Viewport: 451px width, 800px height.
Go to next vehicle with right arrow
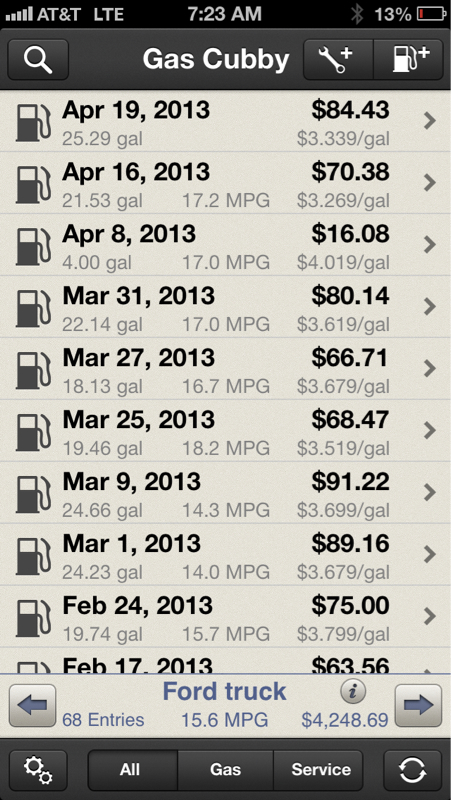(418, 706)
